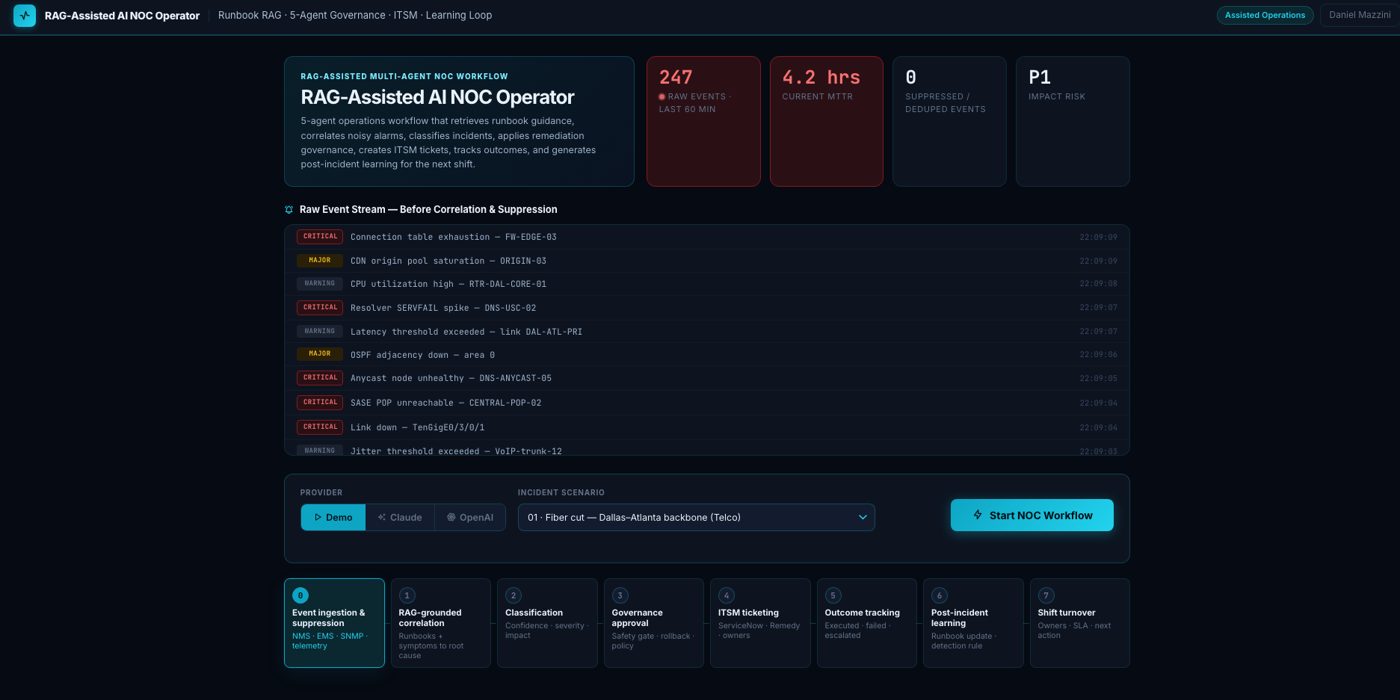
Task: Click the Daniel Mazzini user button
Action: click(x=1360, y=15)
